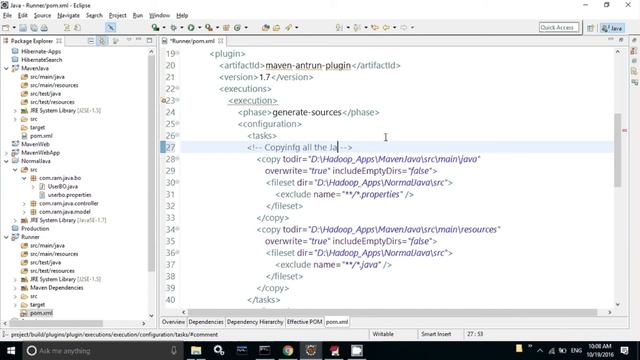Click the green Run play icon

click(191, 28)
